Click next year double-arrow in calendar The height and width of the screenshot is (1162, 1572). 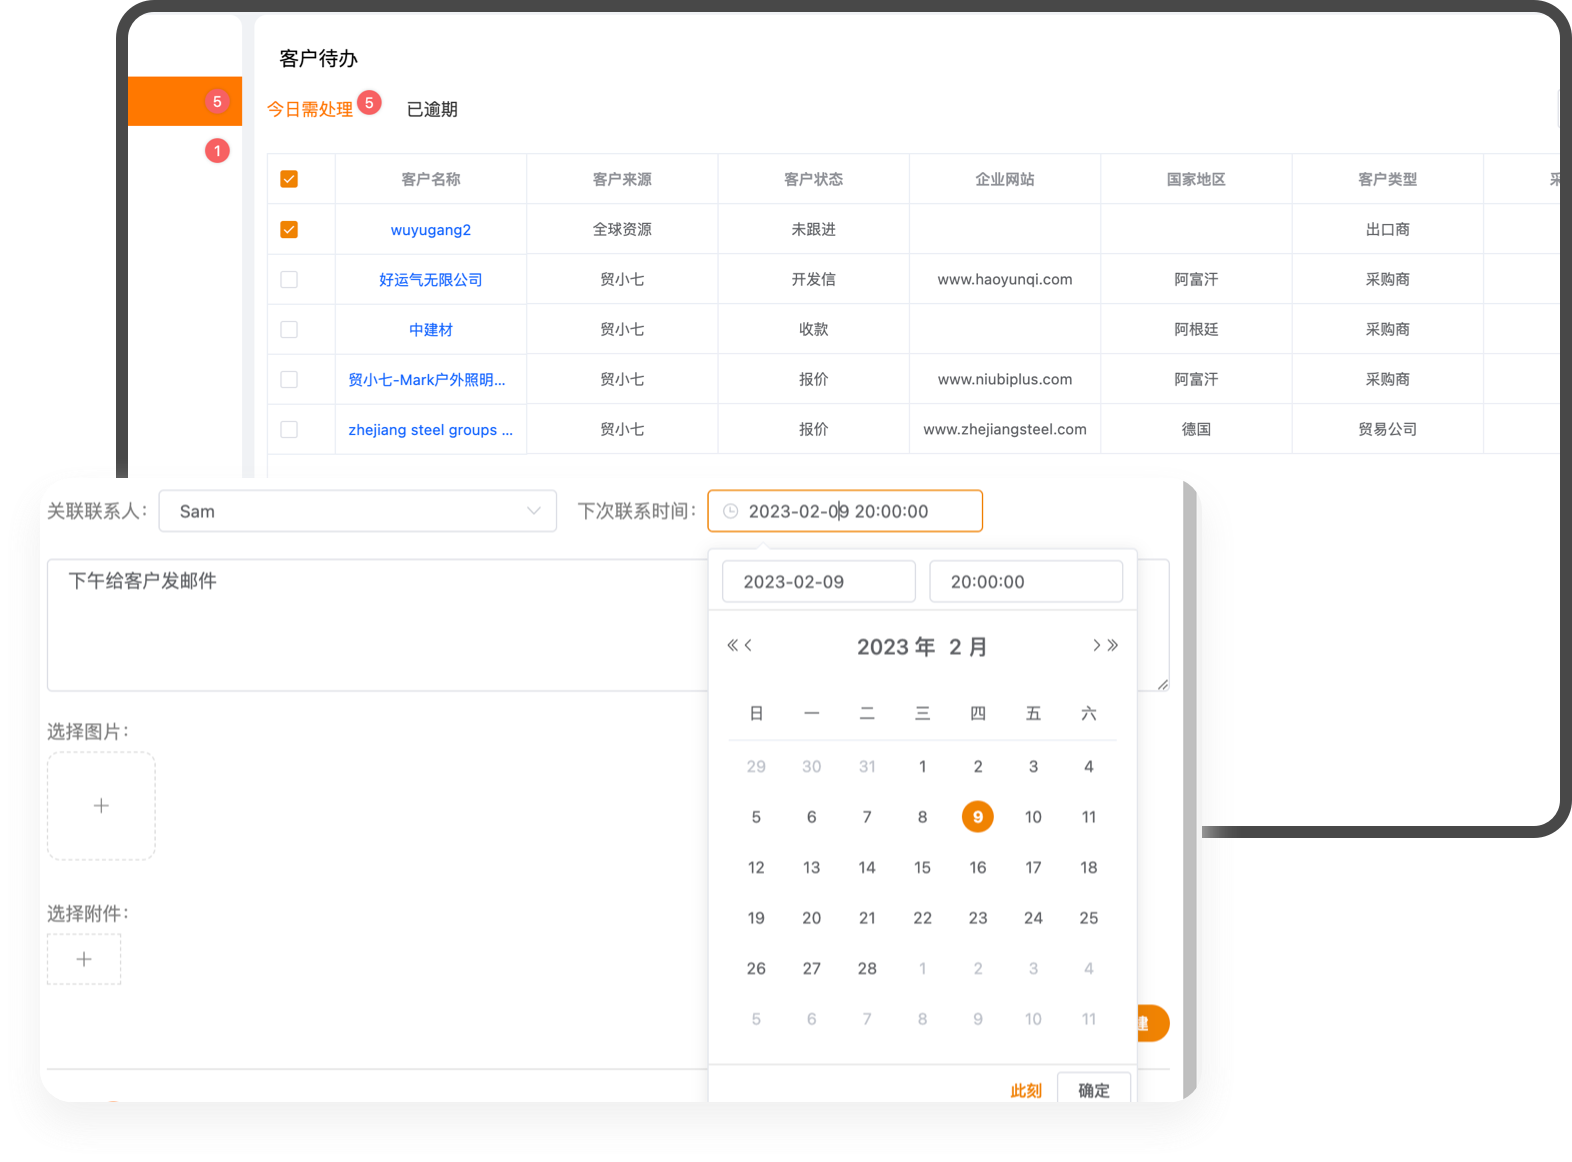[1113, 646]
